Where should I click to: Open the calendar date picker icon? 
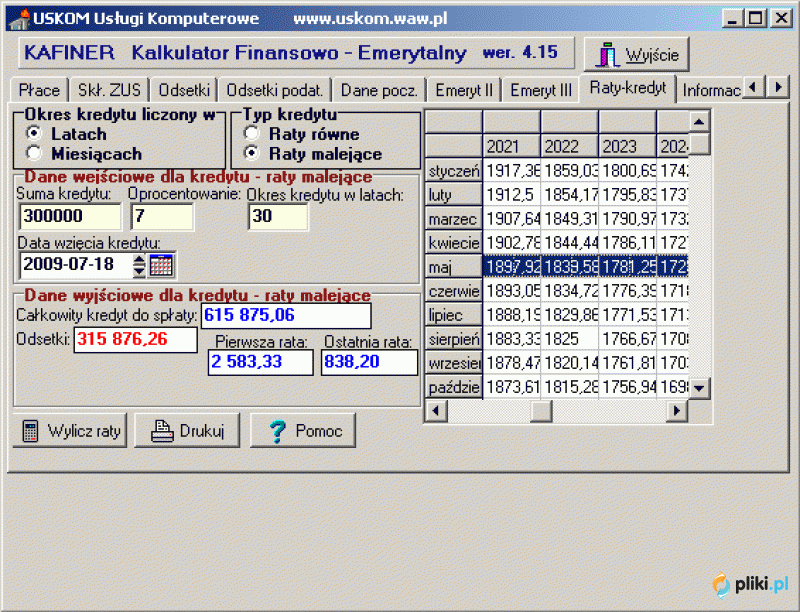(161, 265)
